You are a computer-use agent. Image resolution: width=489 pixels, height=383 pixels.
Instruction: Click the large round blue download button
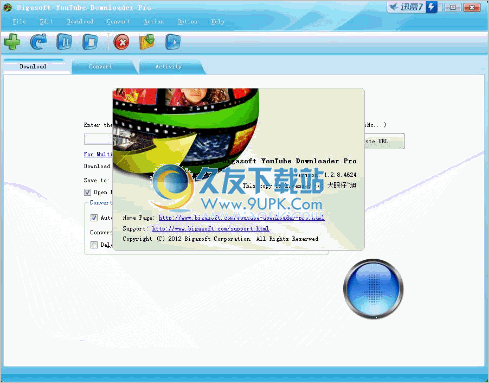tap(373, 288)
